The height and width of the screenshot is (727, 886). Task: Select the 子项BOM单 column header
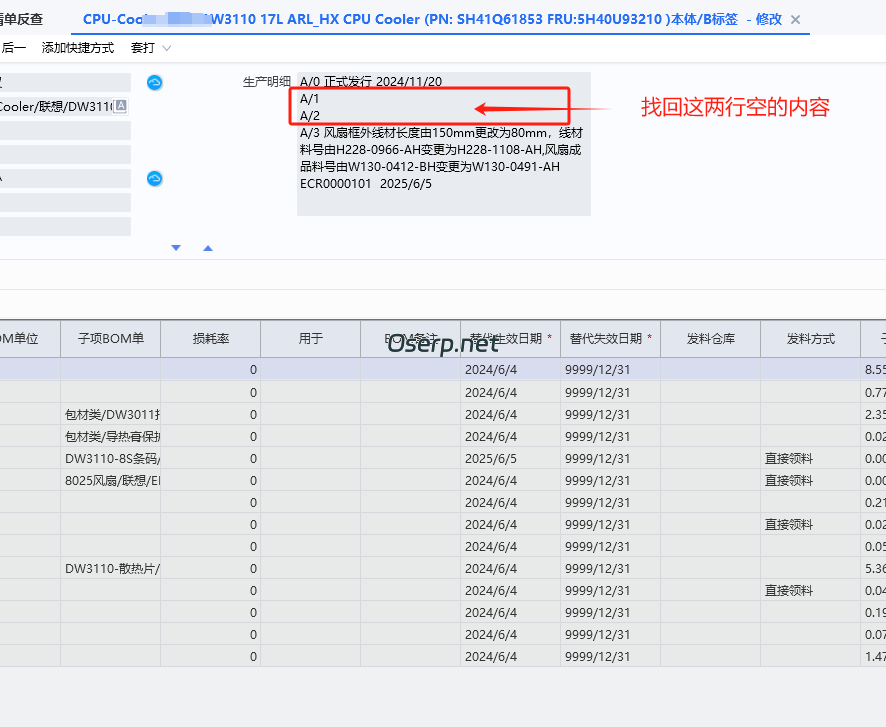click(x=110, y=339)
